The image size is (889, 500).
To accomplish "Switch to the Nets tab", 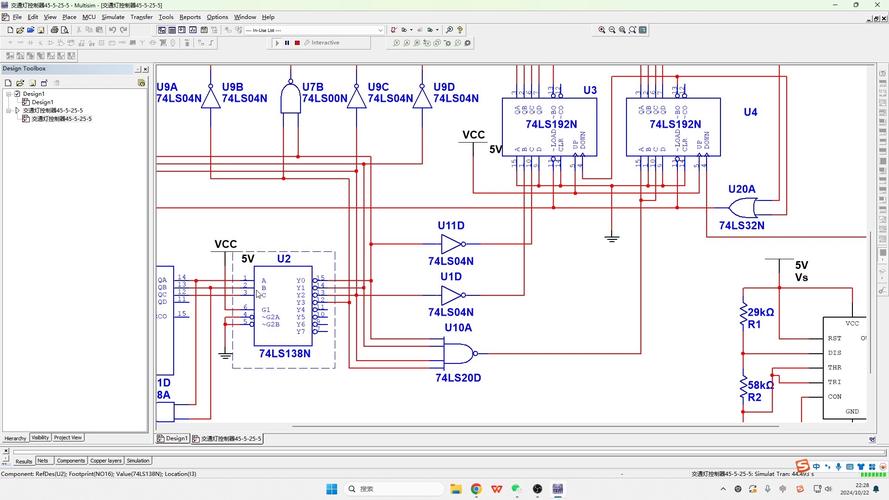I will 43,461.
